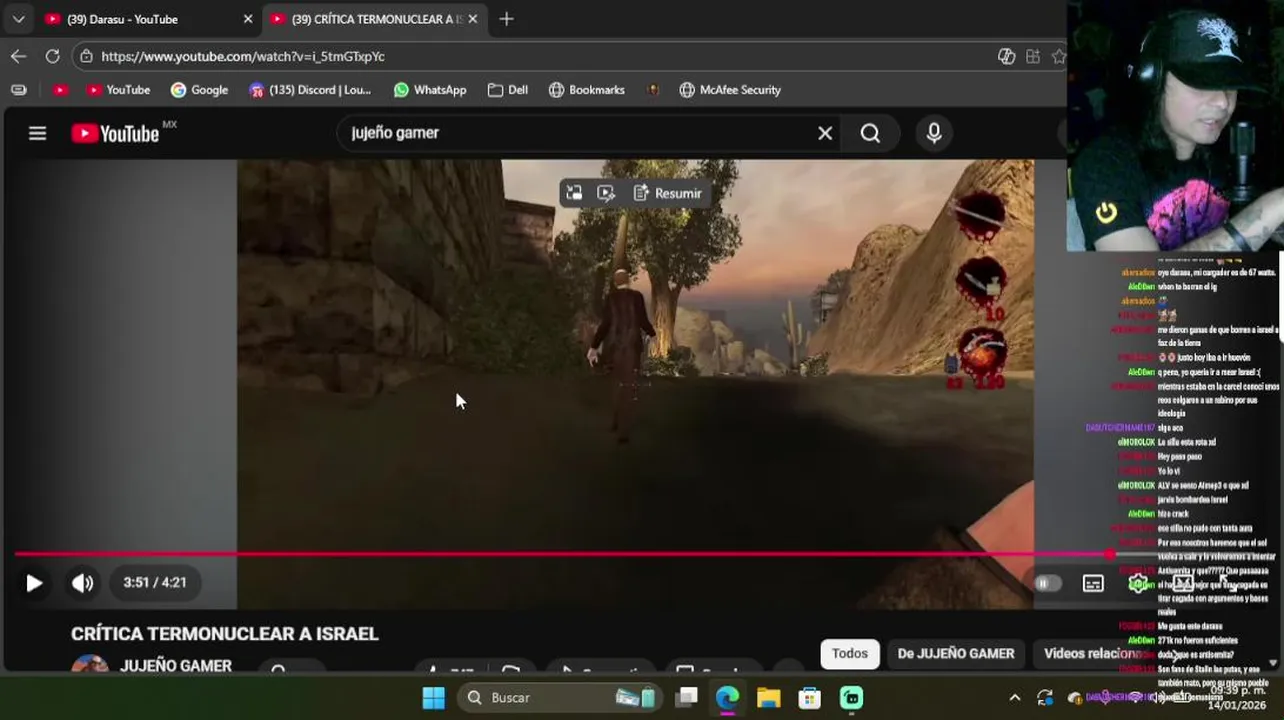The image size is (1284, 720).
Task: Select the 'De JUJEÑO GAMER' chip
Action: tap(956, 653)
